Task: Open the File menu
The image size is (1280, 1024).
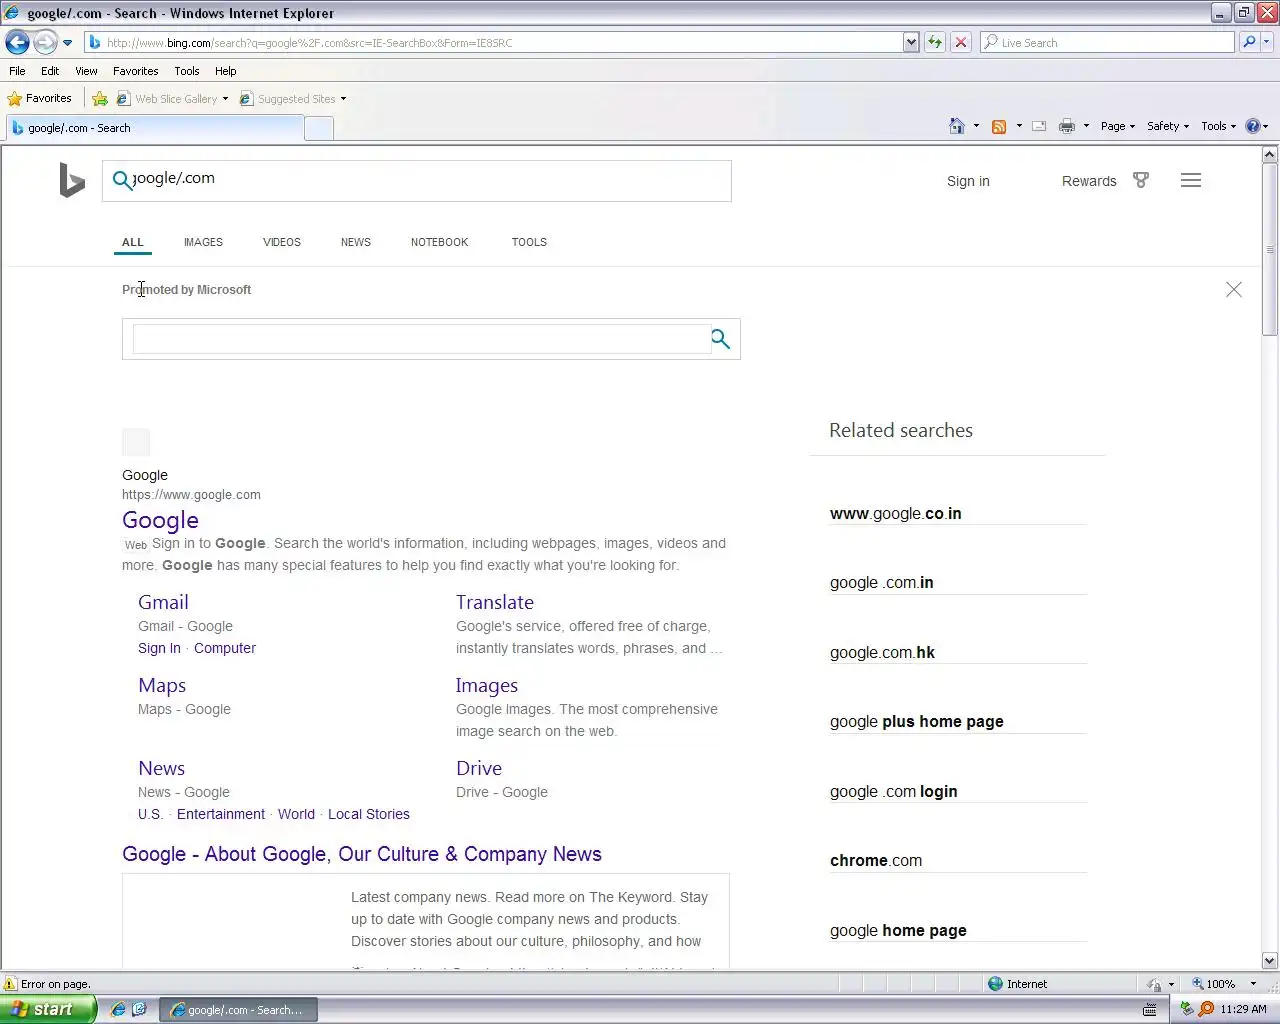Action: tap(17, 71)
